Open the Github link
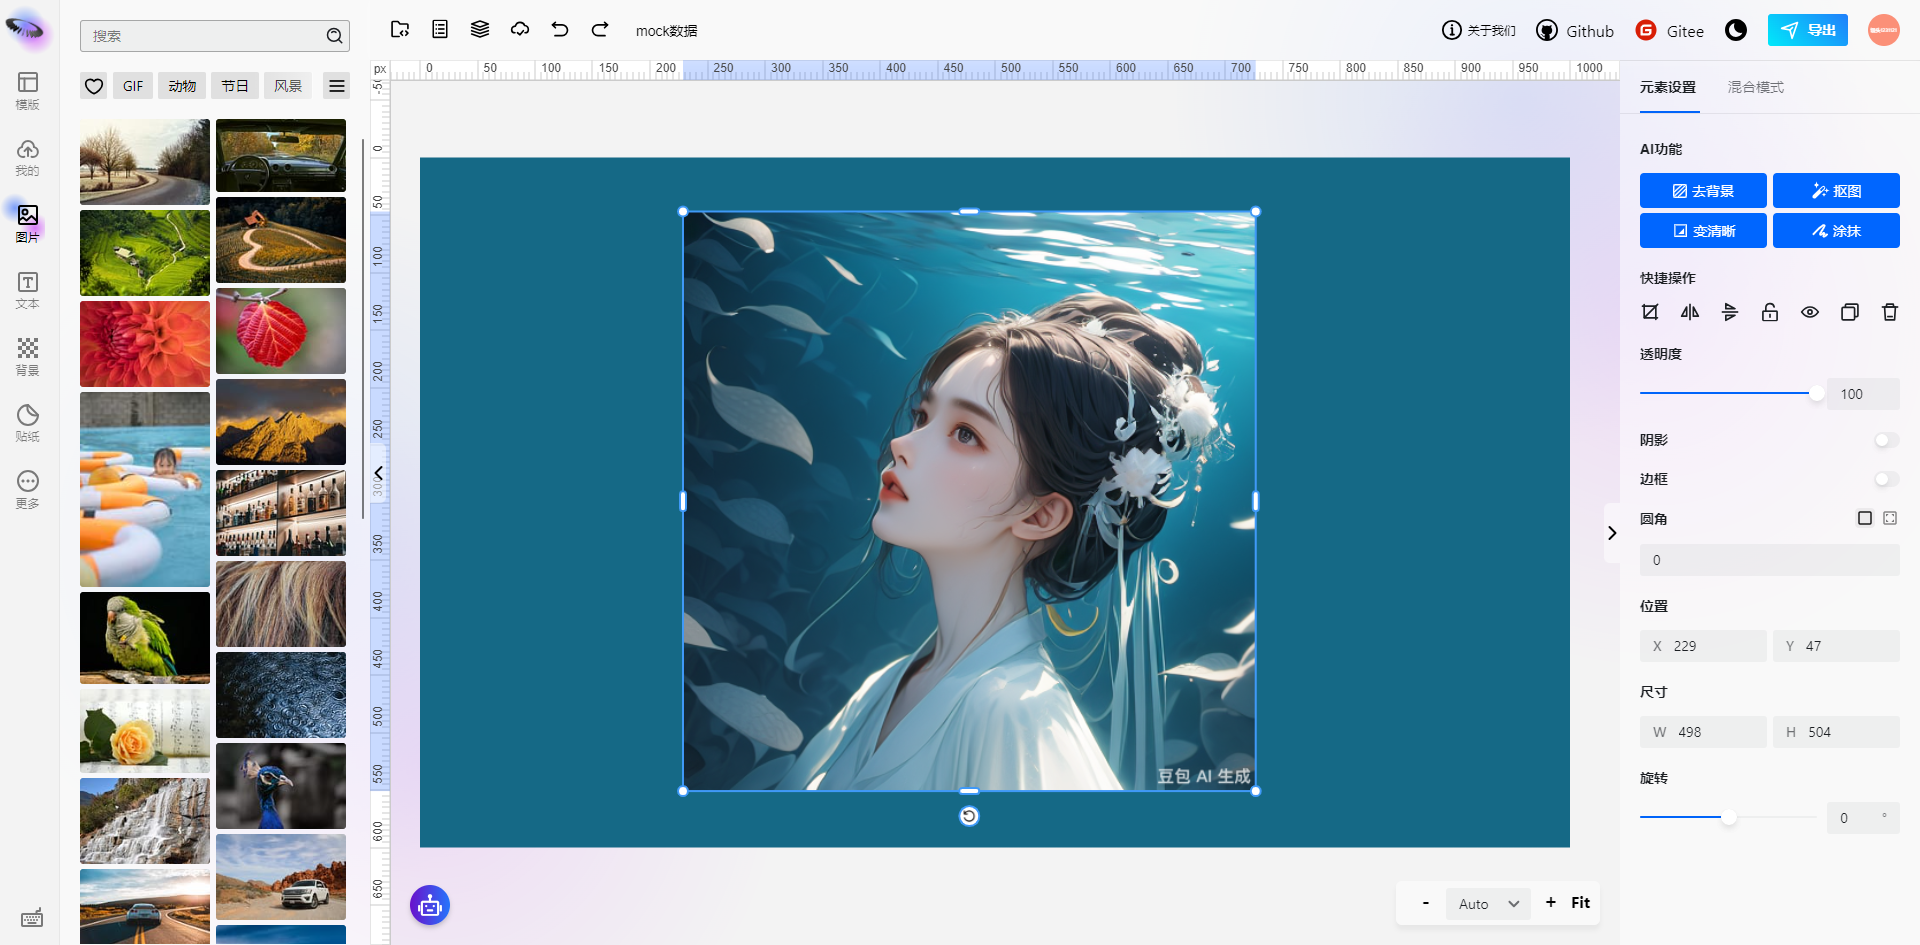The height and width of the screenshot is (945, 1920). pos(1575,31)
